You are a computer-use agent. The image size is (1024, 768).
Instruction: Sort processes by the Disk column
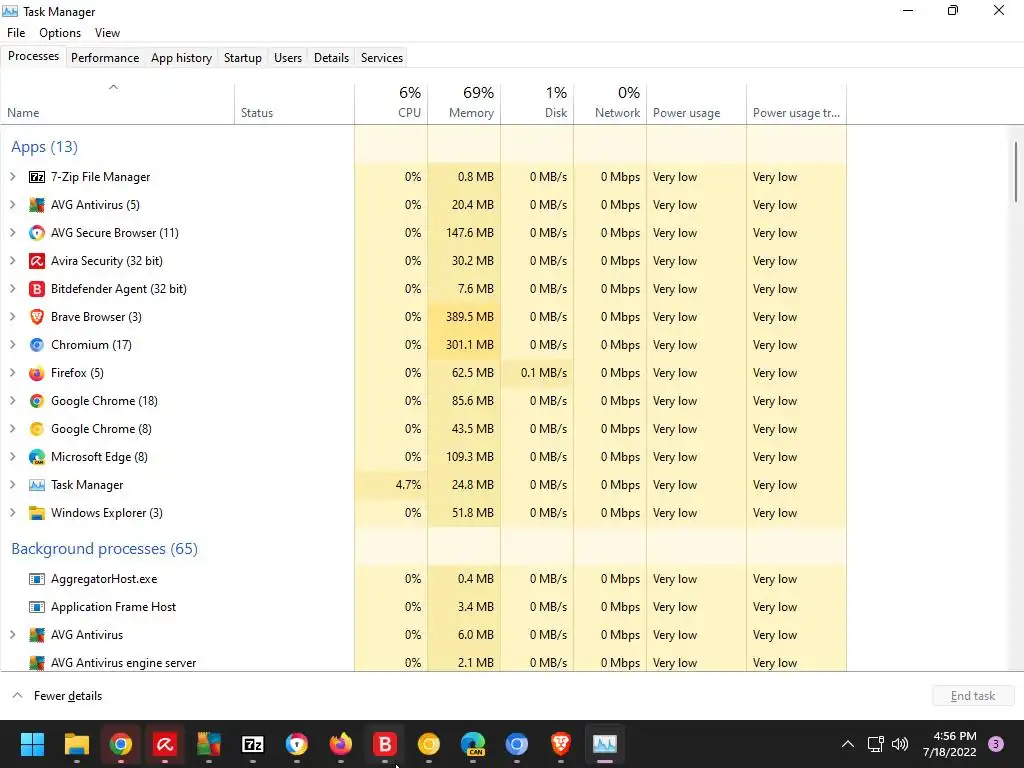[x=537, y=103]
